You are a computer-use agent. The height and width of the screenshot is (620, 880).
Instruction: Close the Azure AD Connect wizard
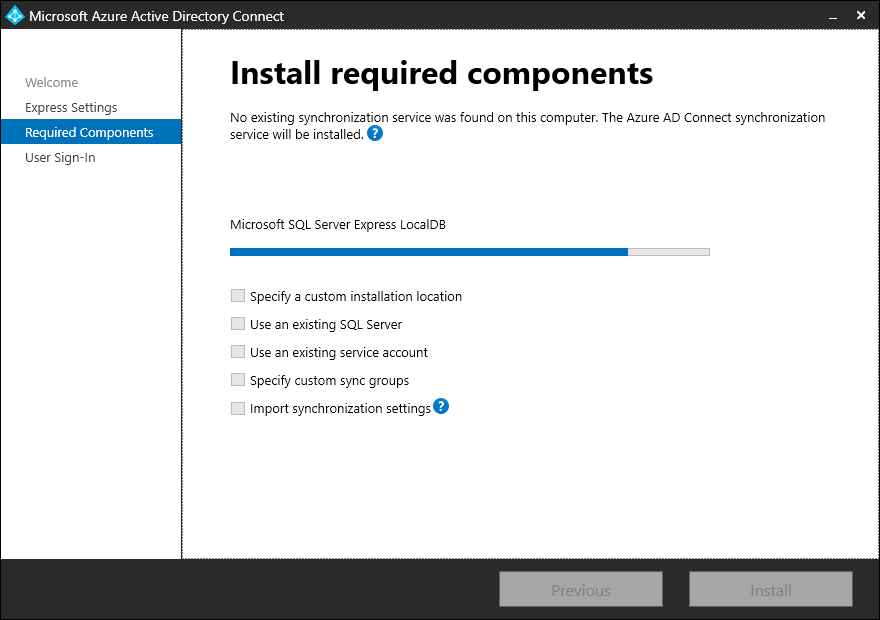(x=861, y=15)
